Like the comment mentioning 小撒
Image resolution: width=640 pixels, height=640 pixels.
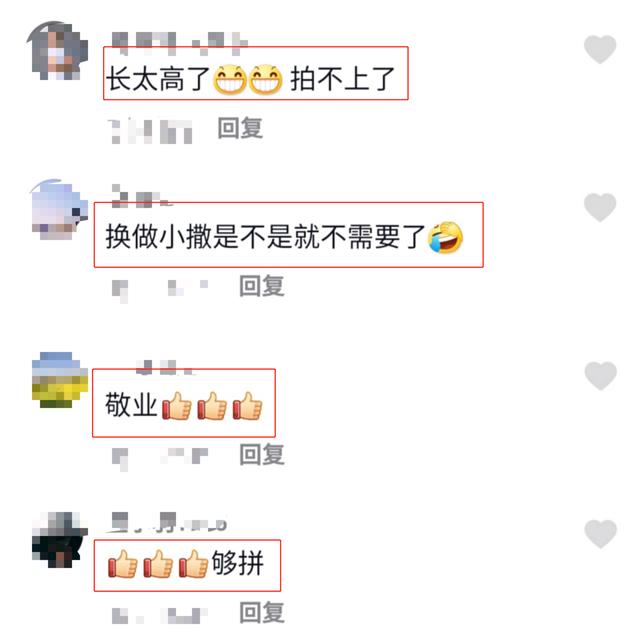click(600, 207)
